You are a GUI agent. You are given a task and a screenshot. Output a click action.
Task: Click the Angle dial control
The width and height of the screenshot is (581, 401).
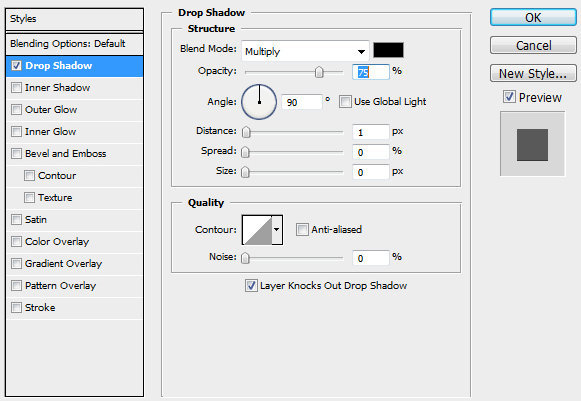coord(259,102)
